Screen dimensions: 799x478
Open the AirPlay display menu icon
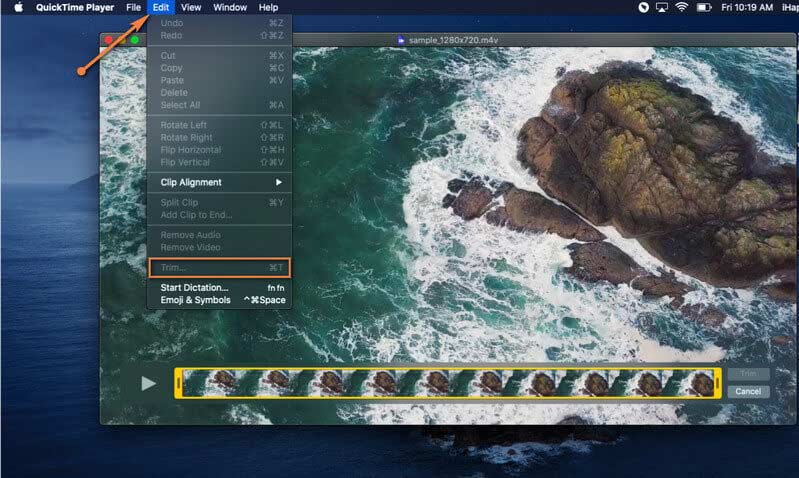661,7
